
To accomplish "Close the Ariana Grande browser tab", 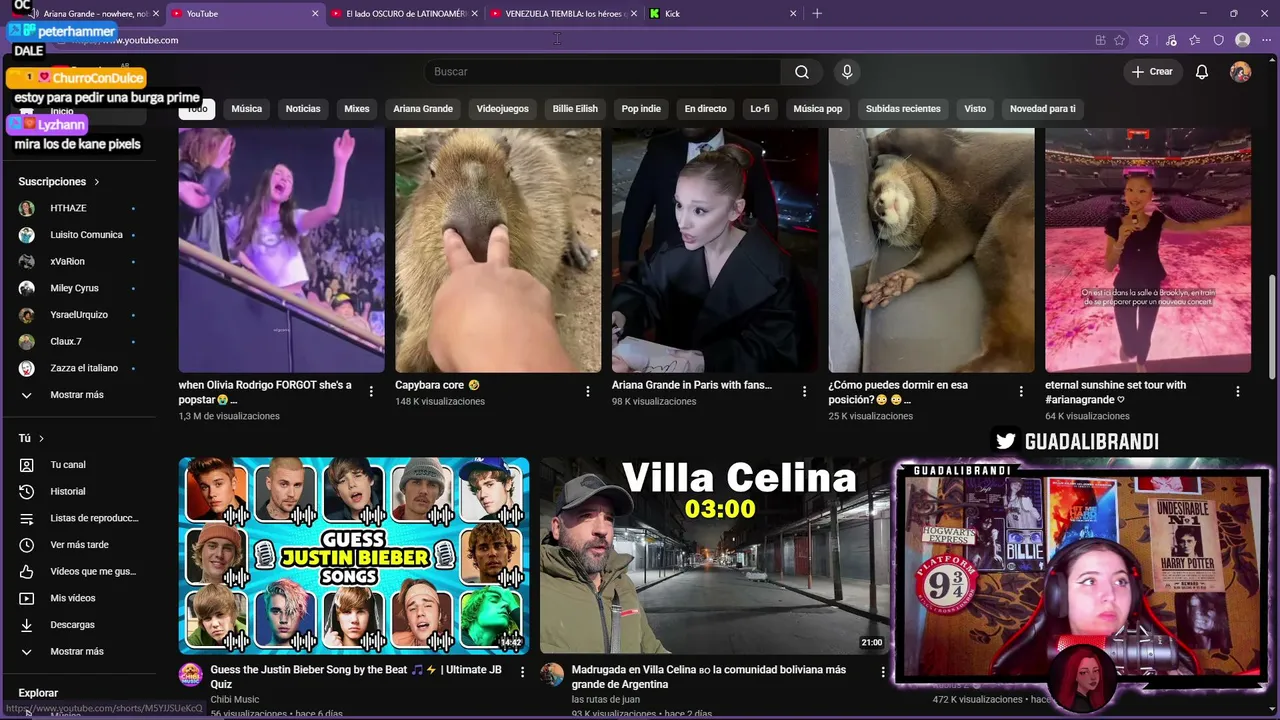I will [x=154, y=14].
